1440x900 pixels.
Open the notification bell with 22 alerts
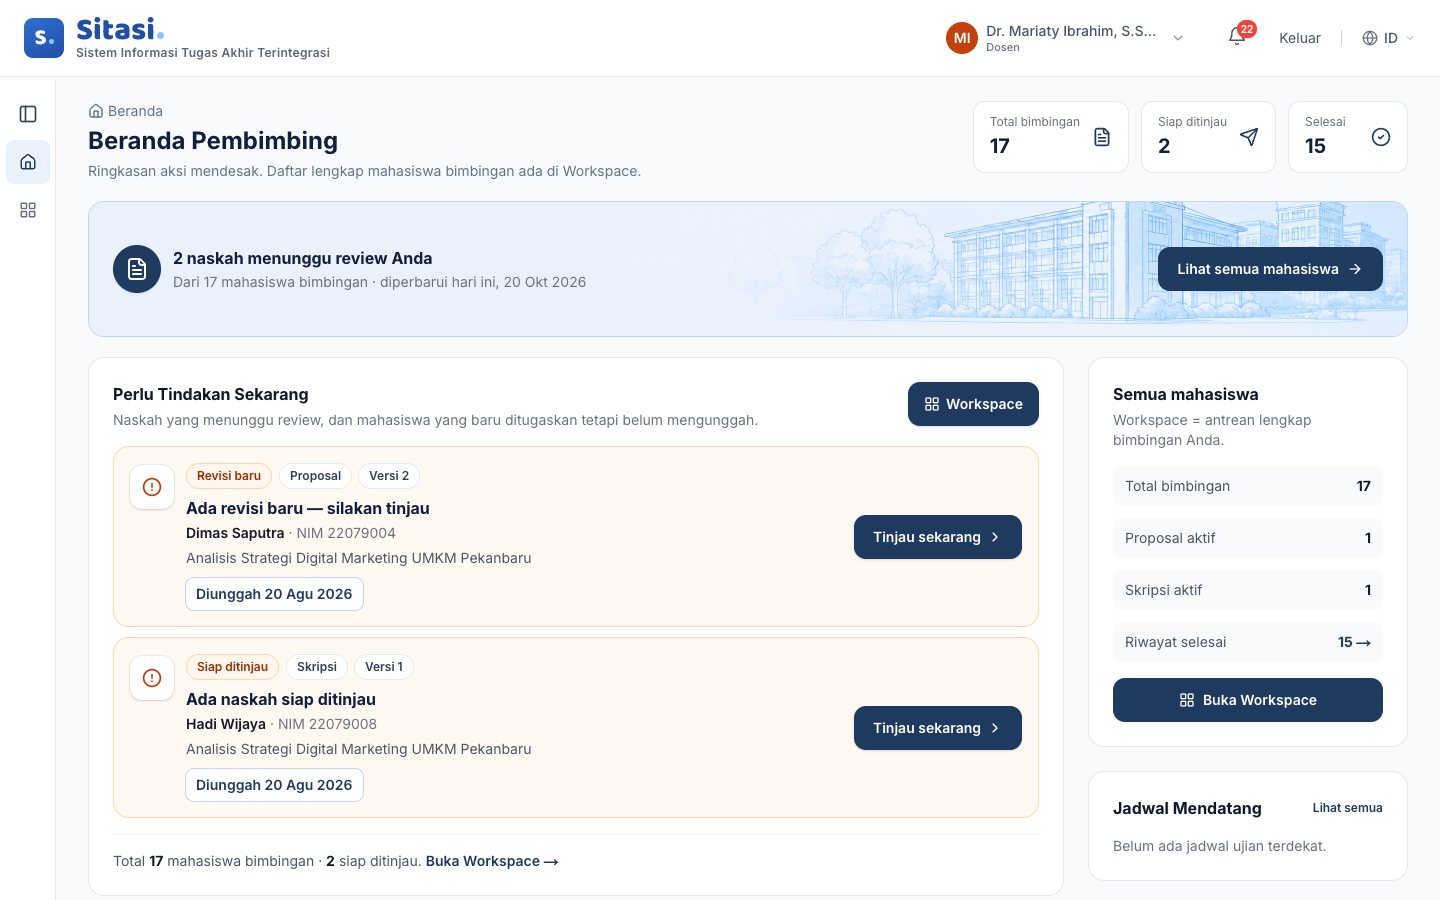pyautogui.click(x=1238, y=37)
